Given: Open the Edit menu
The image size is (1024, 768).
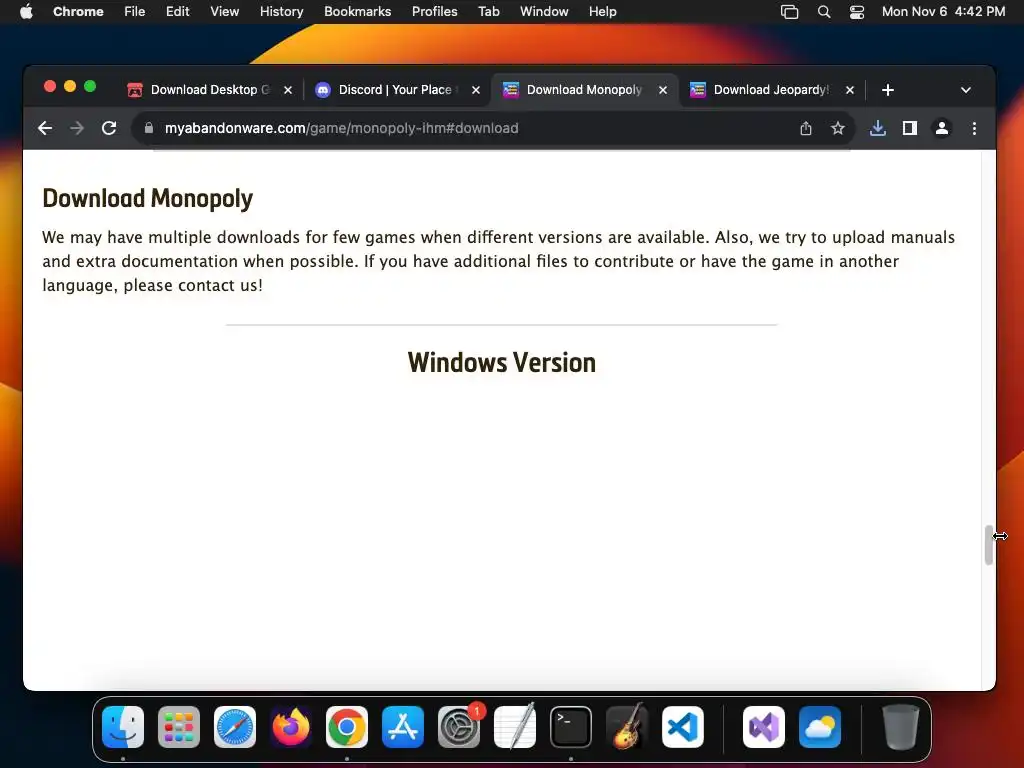Looking at the screenshot, I should [x=178, y=12].
